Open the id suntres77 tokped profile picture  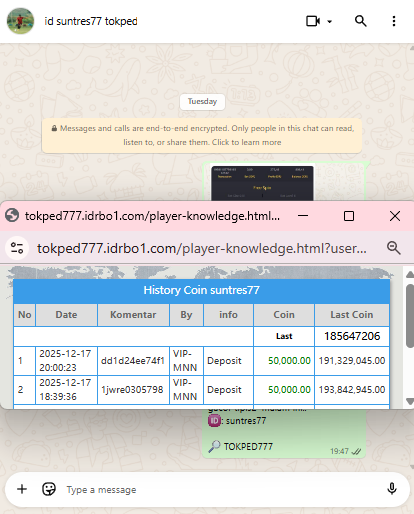(x=20, y=21)
